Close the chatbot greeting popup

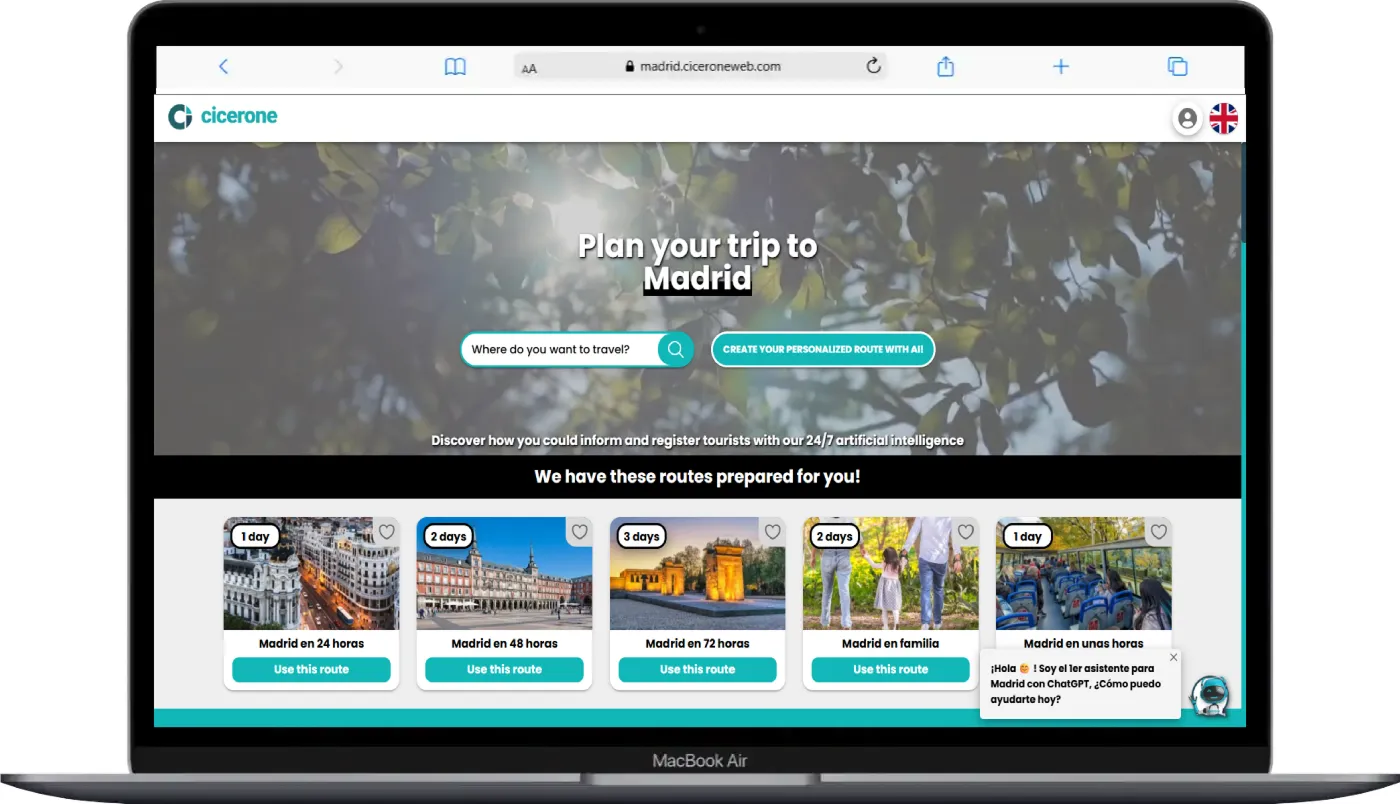click(x=1173, y=657)
